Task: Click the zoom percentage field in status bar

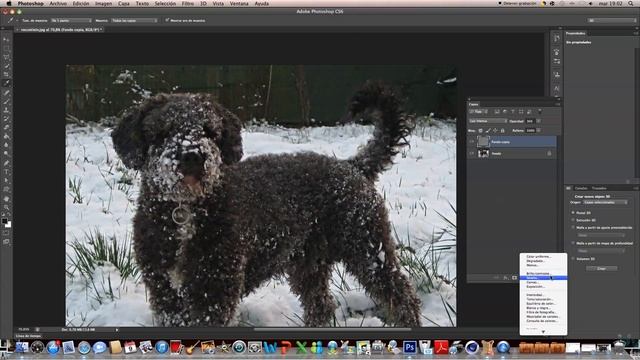Action: pos(24,329)
